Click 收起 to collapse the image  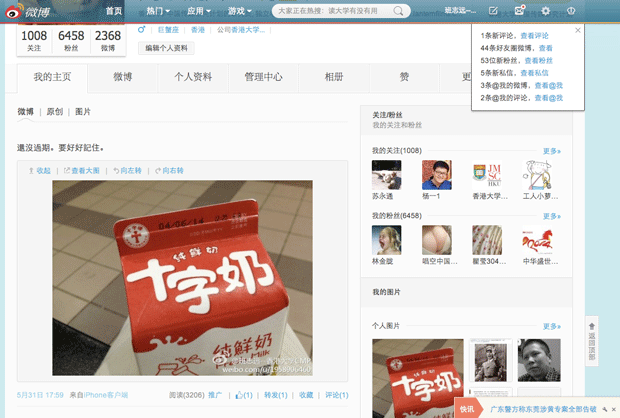pos(40,170)
